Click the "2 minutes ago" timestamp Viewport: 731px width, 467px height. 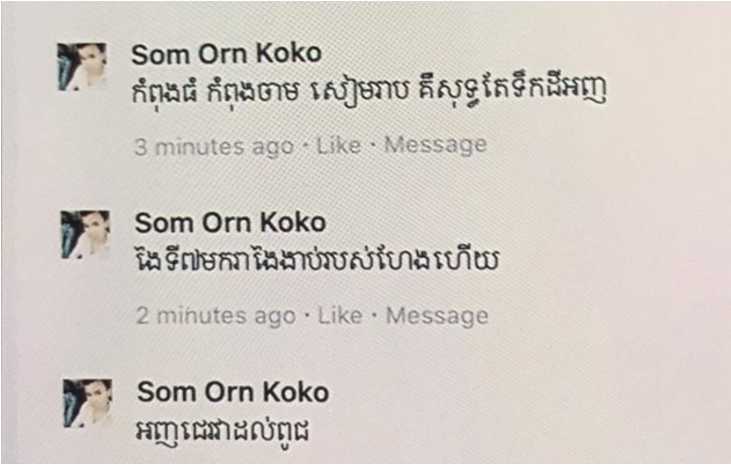click(x=215, y=316)
